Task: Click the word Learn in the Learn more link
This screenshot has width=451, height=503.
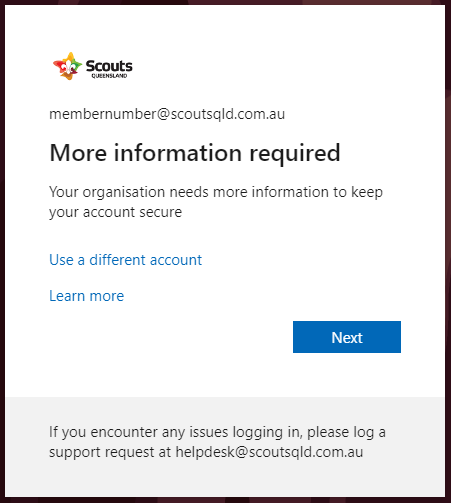Action: 67,296
